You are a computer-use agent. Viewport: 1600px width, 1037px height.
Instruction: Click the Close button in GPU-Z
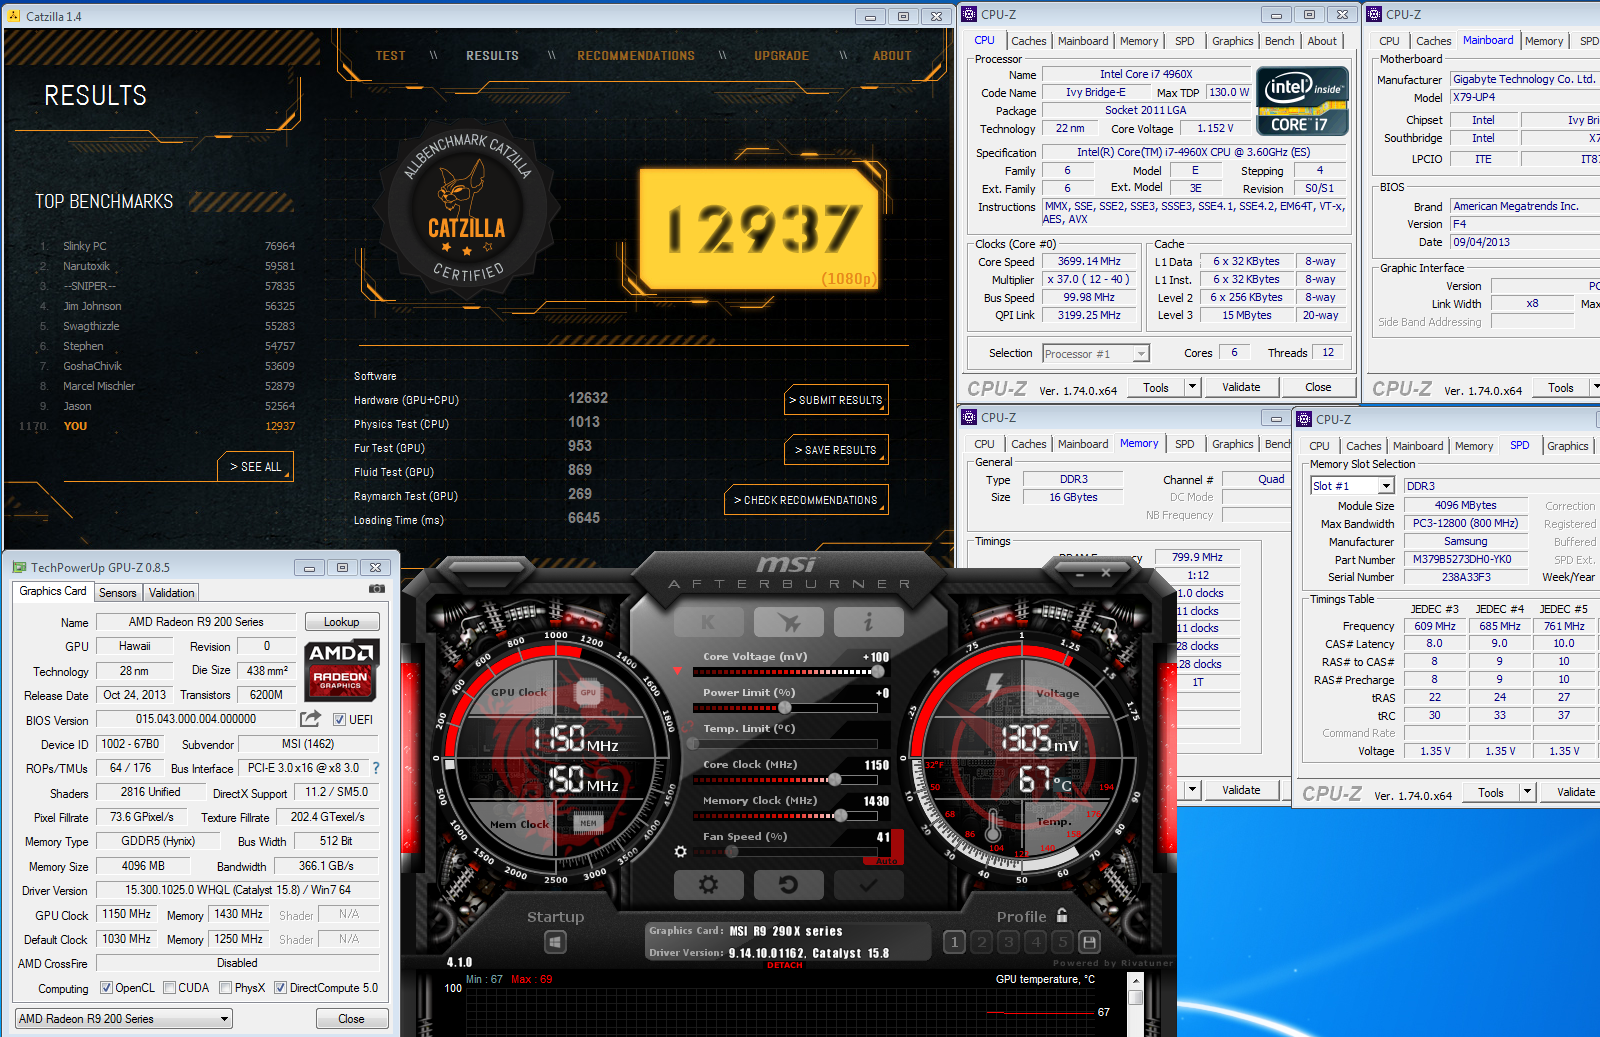point(351,1019)
